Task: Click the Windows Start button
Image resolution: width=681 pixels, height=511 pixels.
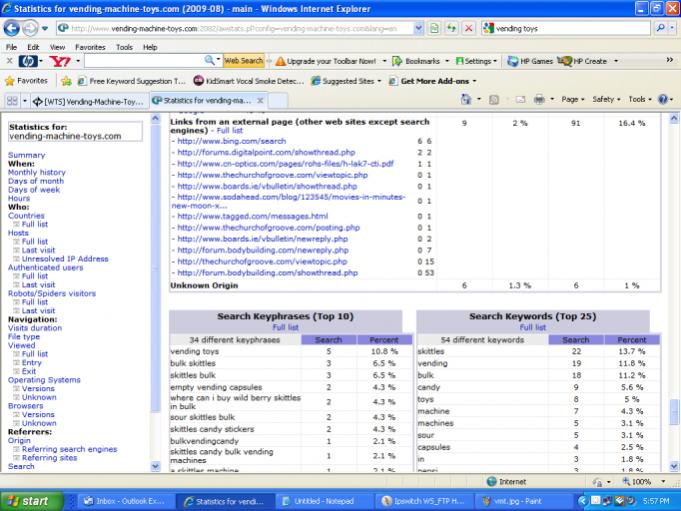Action: pyautogui.click(x=27, y=500)
